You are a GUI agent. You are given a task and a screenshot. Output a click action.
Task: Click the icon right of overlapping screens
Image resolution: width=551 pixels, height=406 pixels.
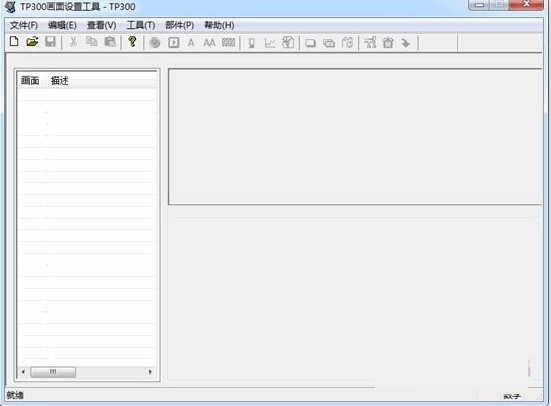point(347,43)
